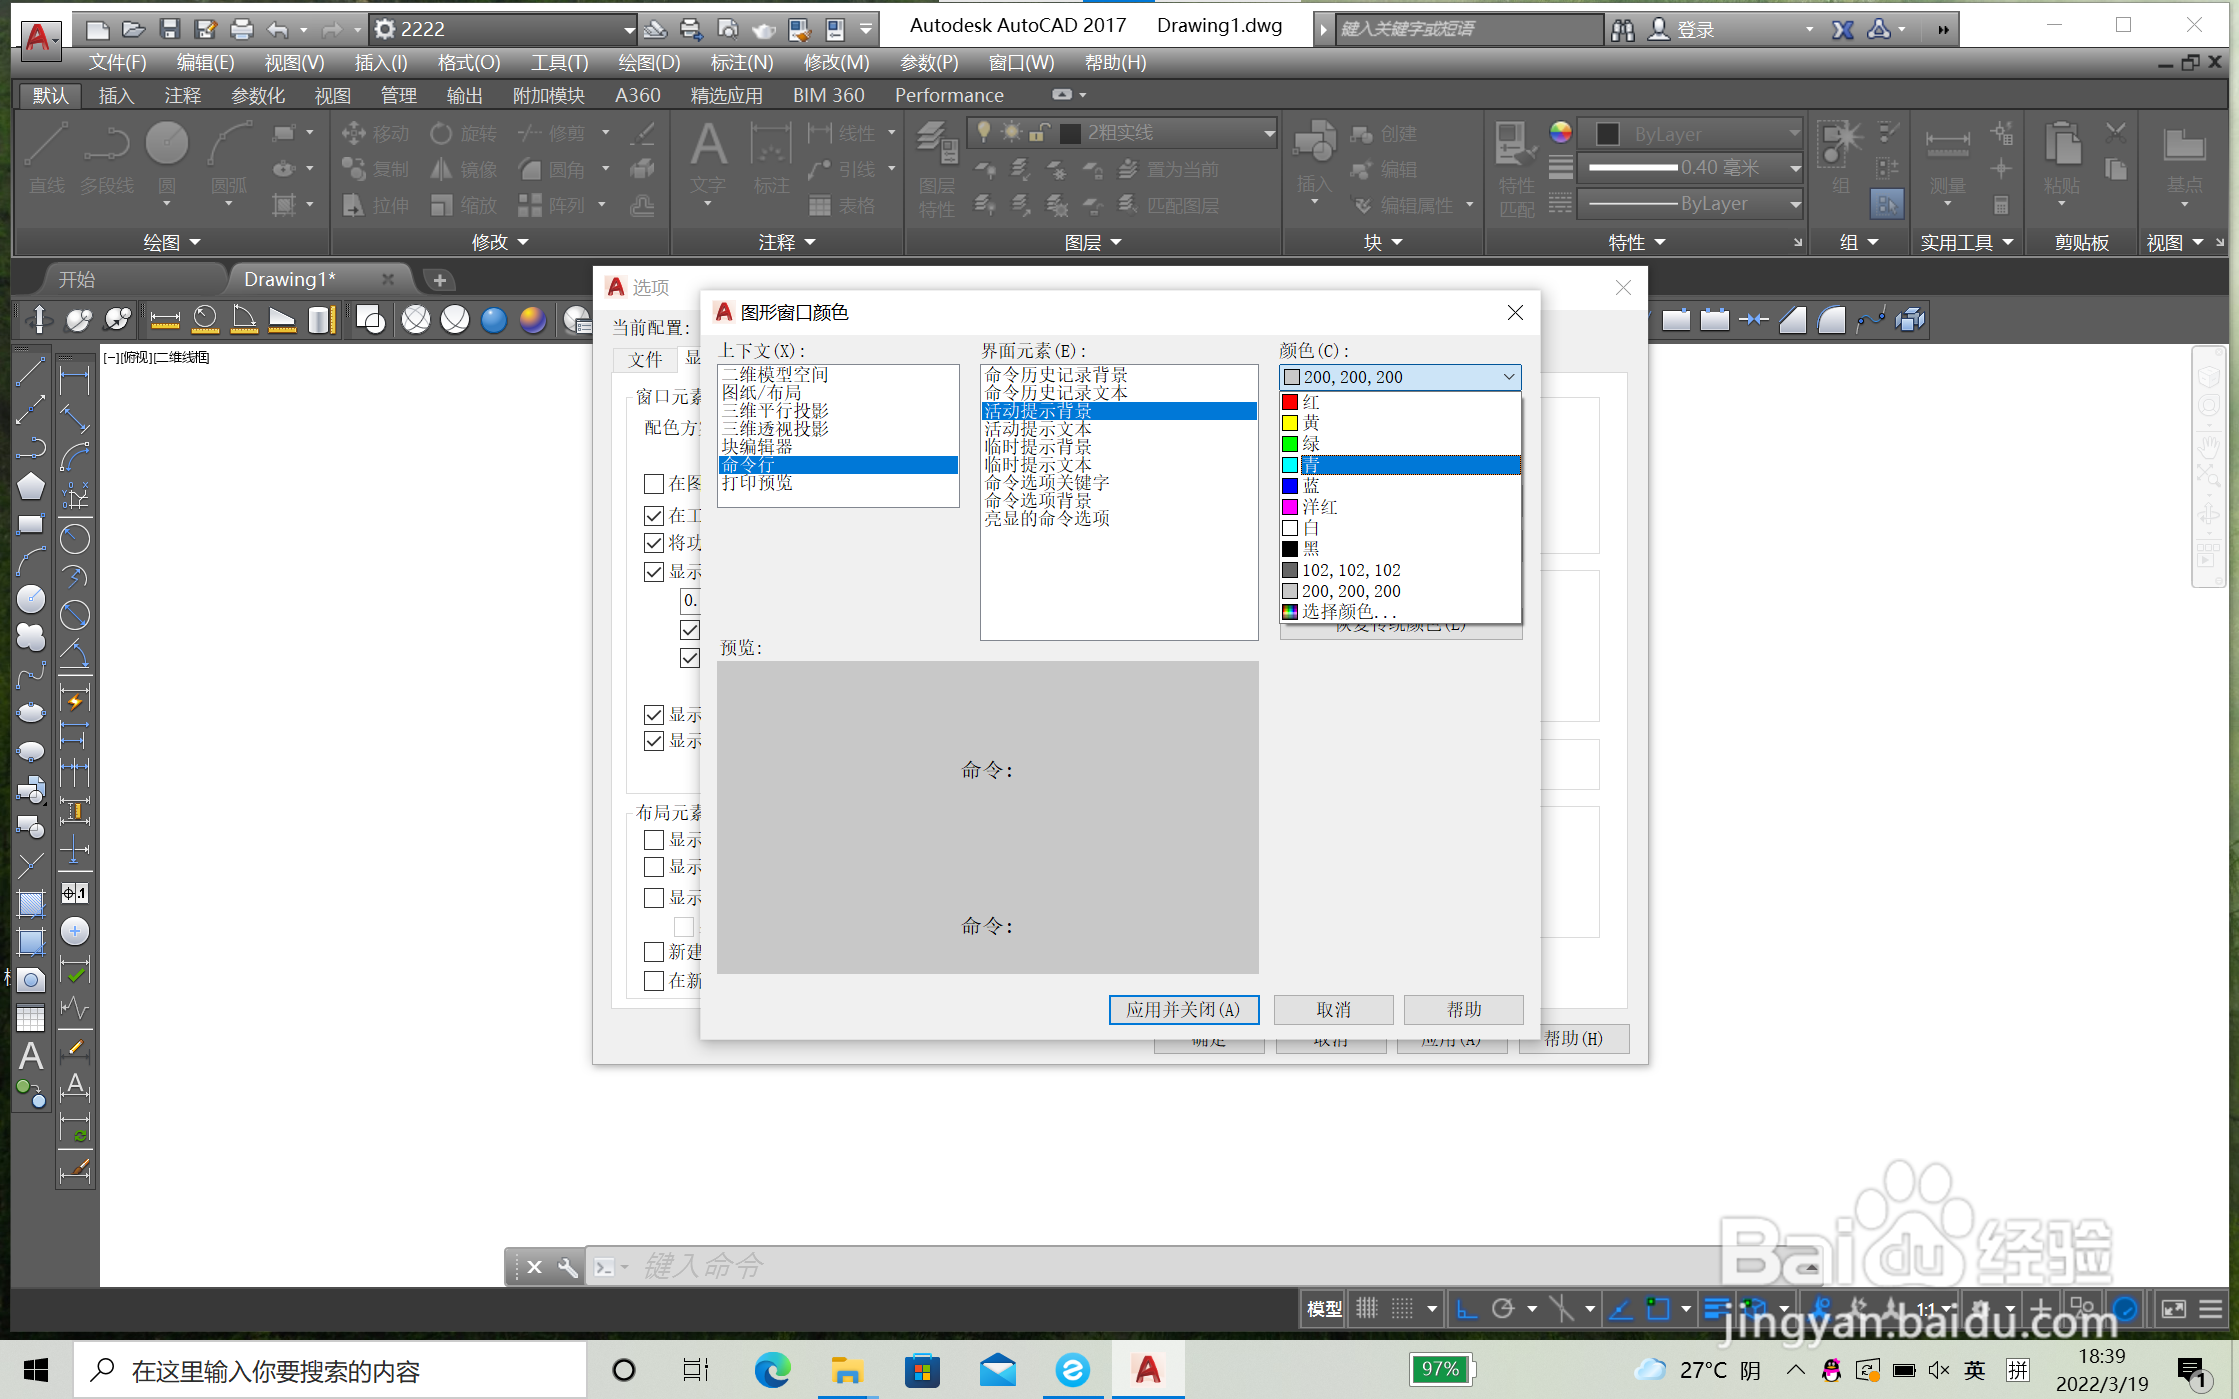Click the customize wrench icon on command line
The image size is (2239, 1399).
point(567,1267)
